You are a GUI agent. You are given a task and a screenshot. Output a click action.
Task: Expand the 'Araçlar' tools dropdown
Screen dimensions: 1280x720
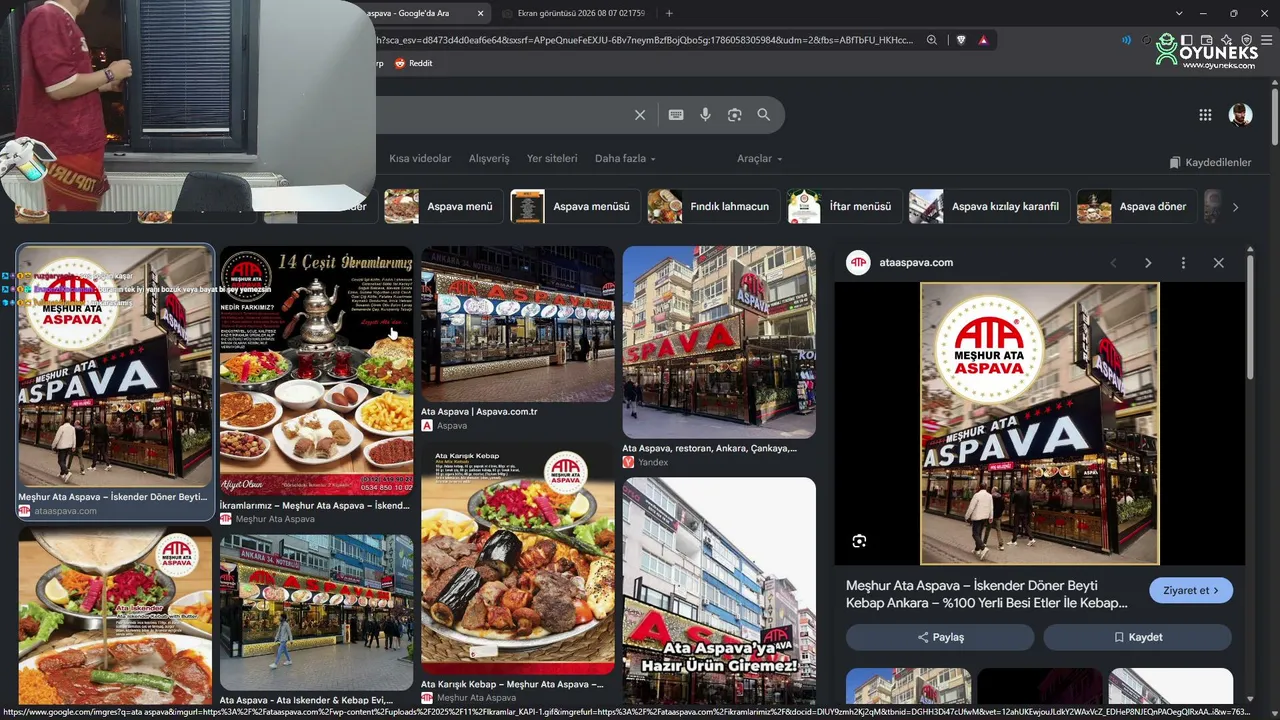click(x=760, y=159)
